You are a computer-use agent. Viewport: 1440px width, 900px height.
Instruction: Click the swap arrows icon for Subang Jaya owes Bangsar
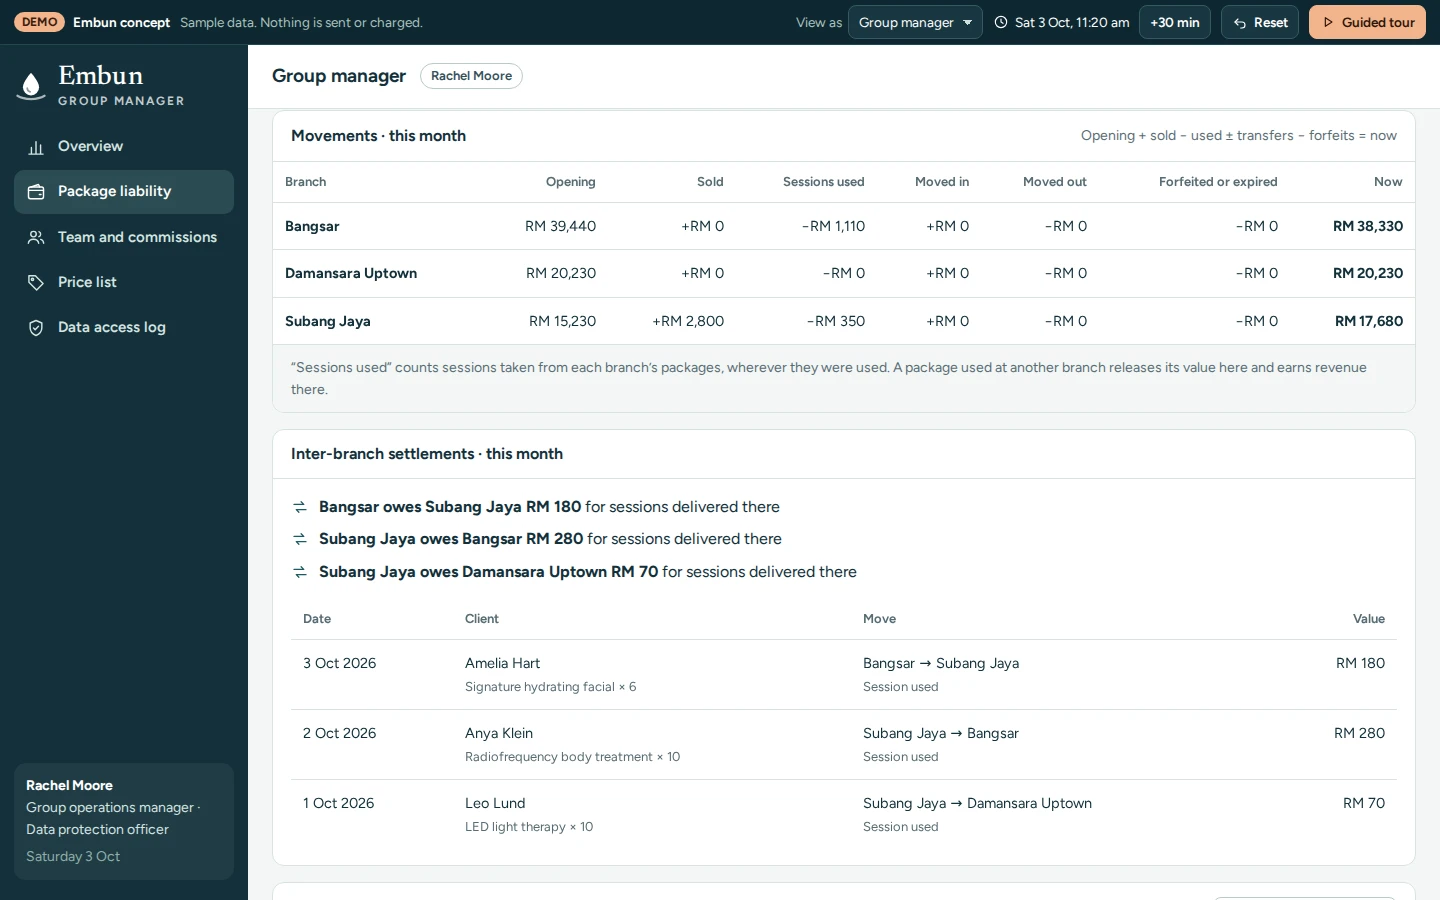300,539
